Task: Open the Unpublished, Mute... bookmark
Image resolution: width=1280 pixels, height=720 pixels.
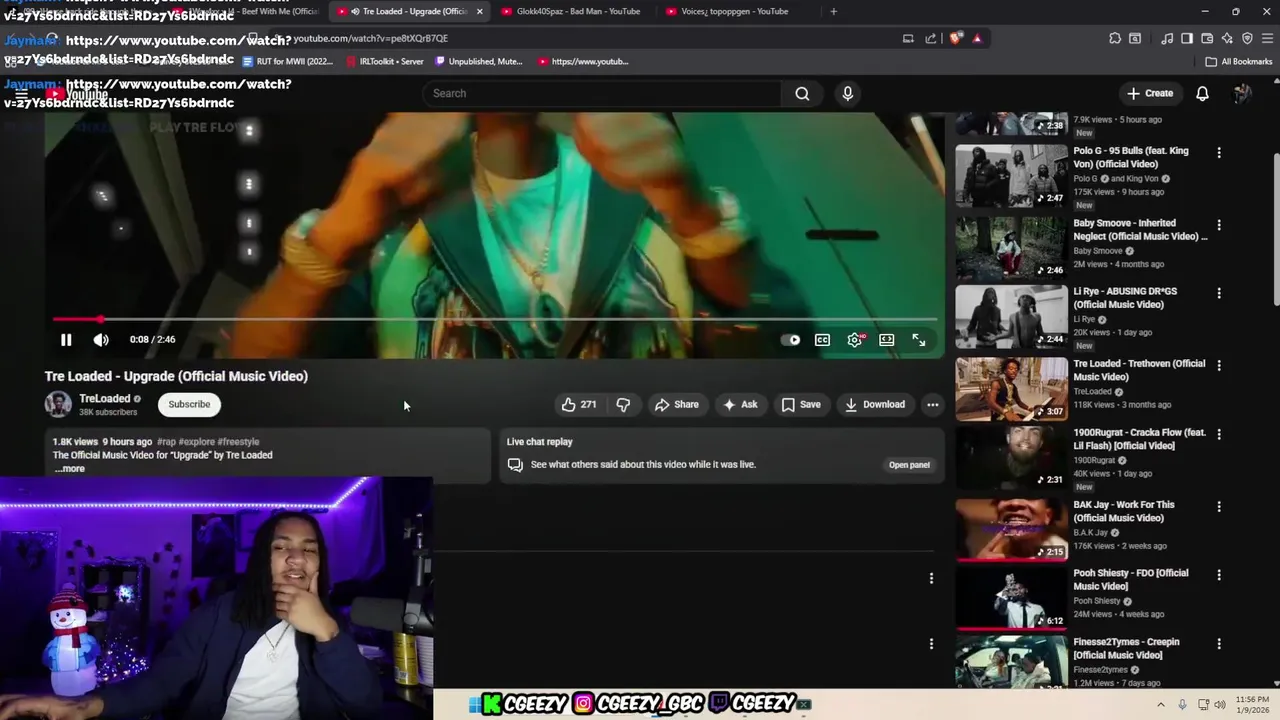Action: point(478,61)
